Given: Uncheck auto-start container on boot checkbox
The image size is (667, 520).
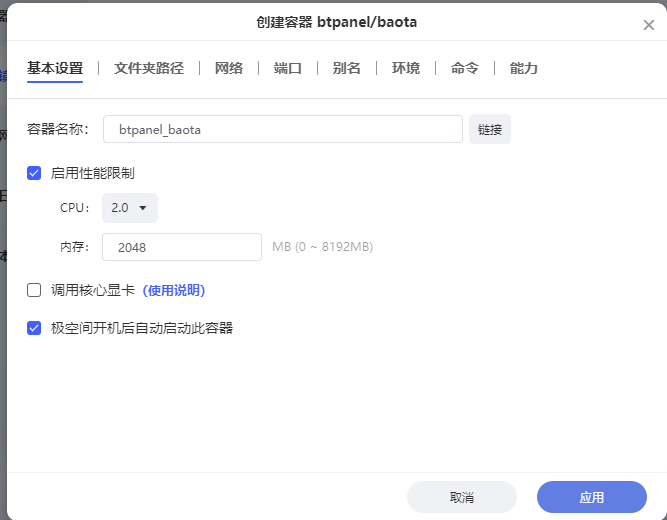Looking at the screenshot, I should tap(34, 328).
